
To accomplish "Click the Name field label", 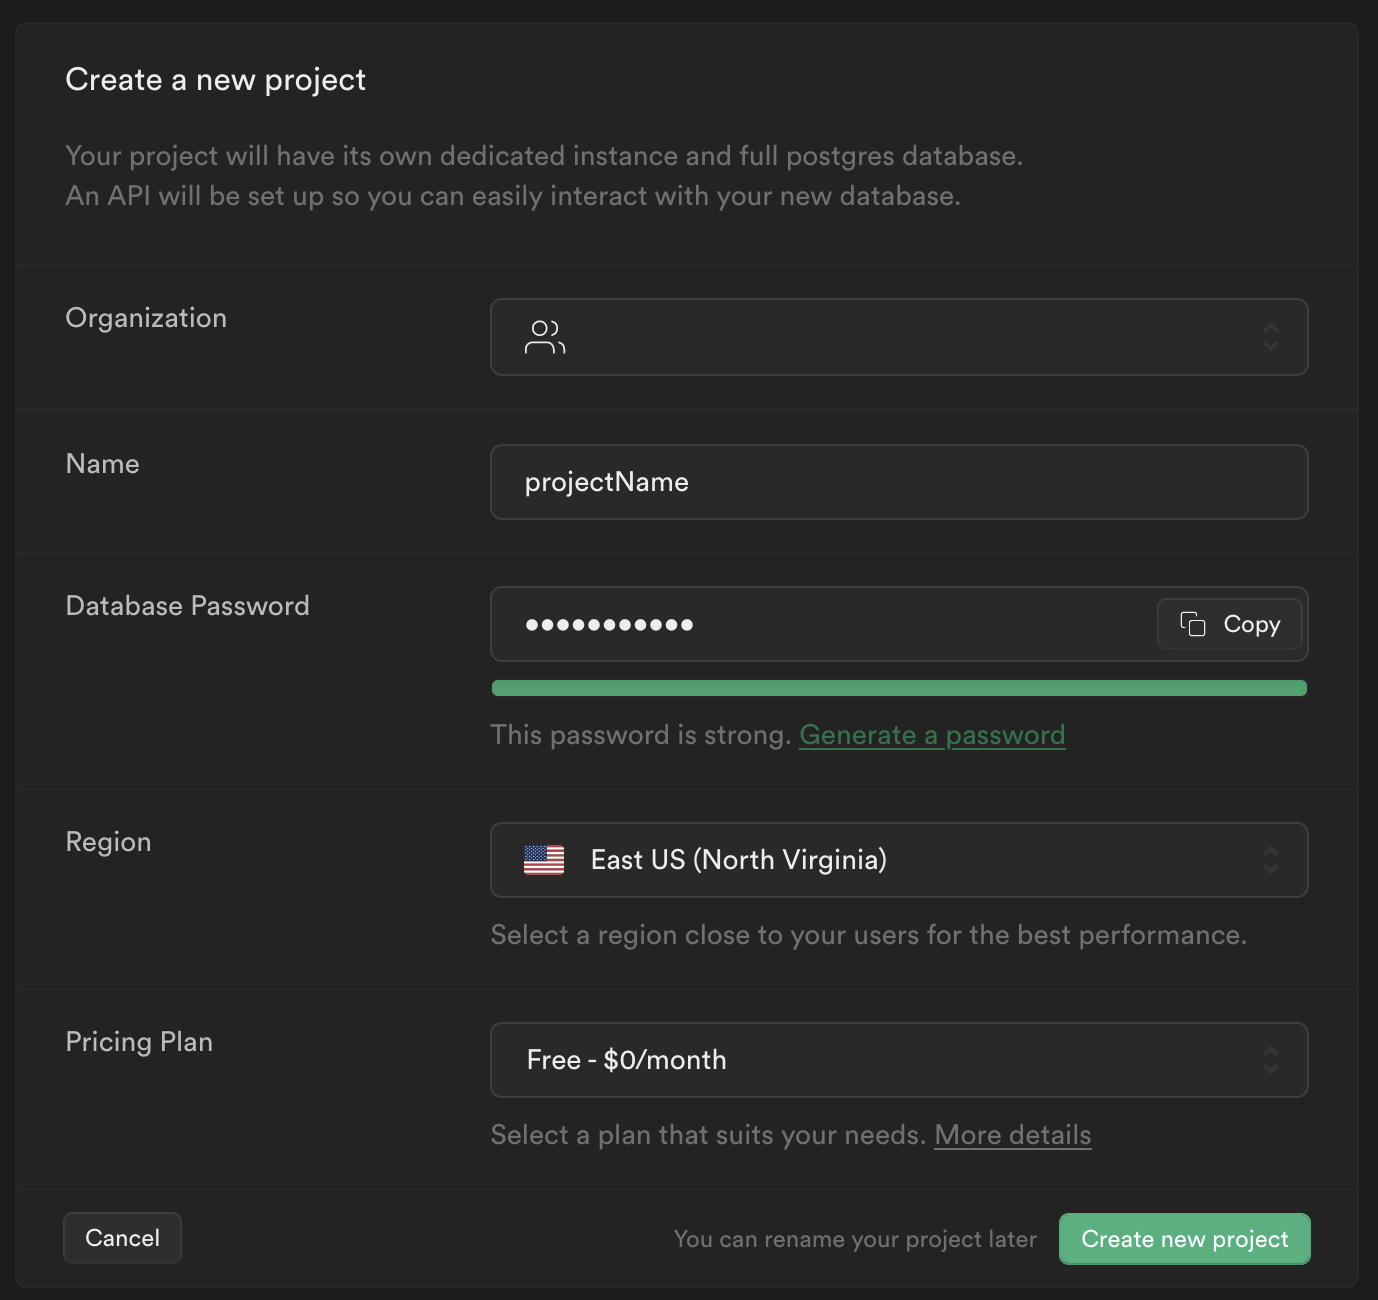I will coord(102,464).
